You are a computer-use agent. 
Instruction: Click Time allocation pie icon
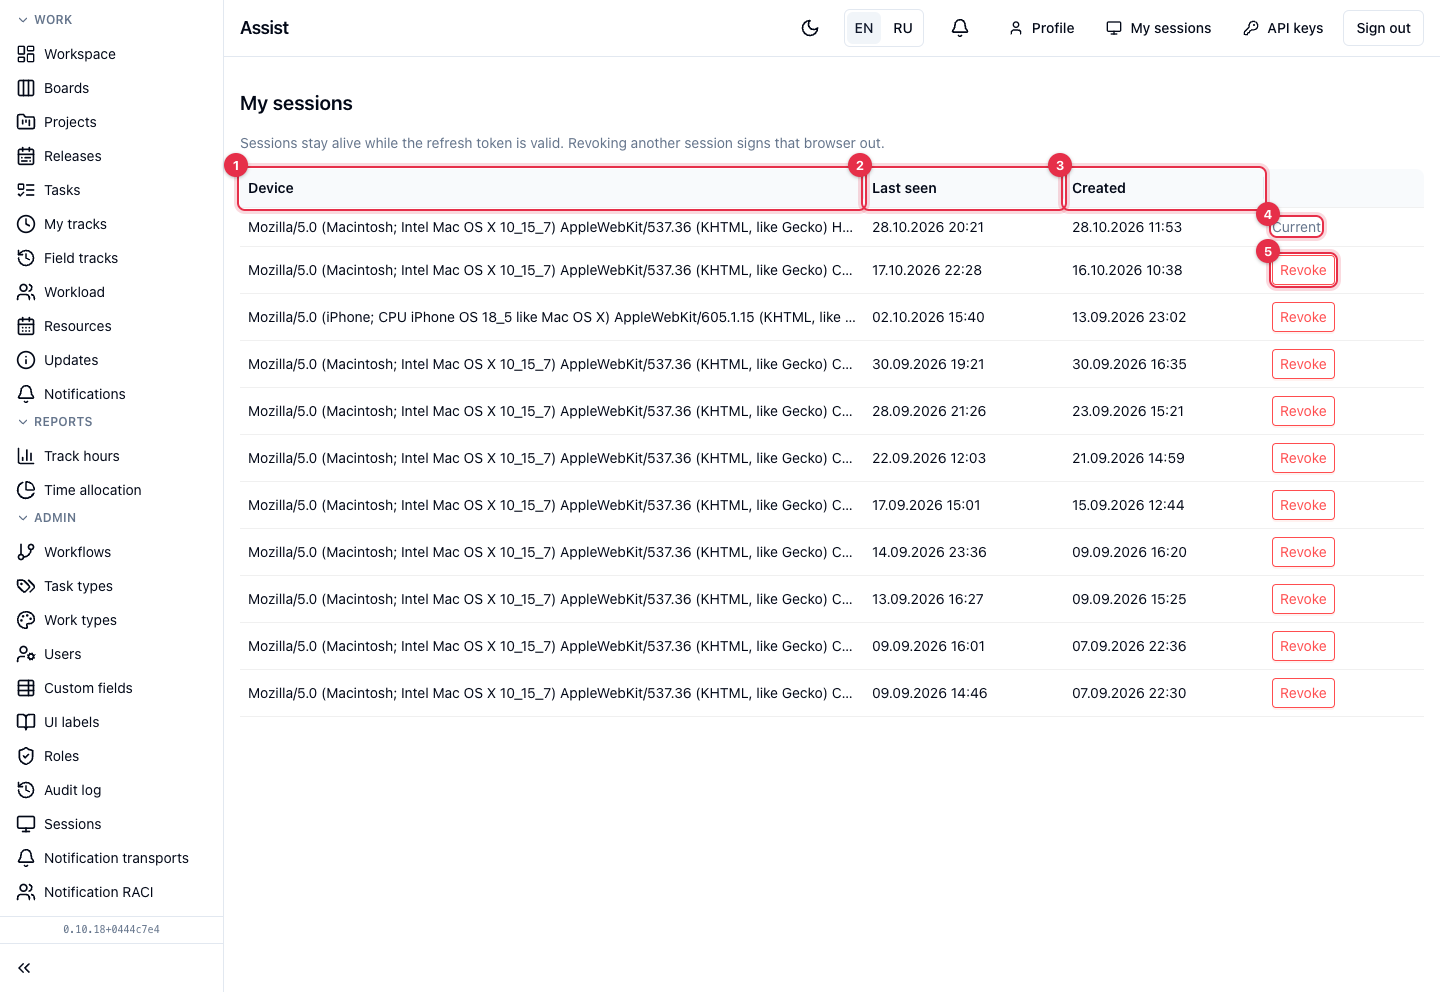26,490
